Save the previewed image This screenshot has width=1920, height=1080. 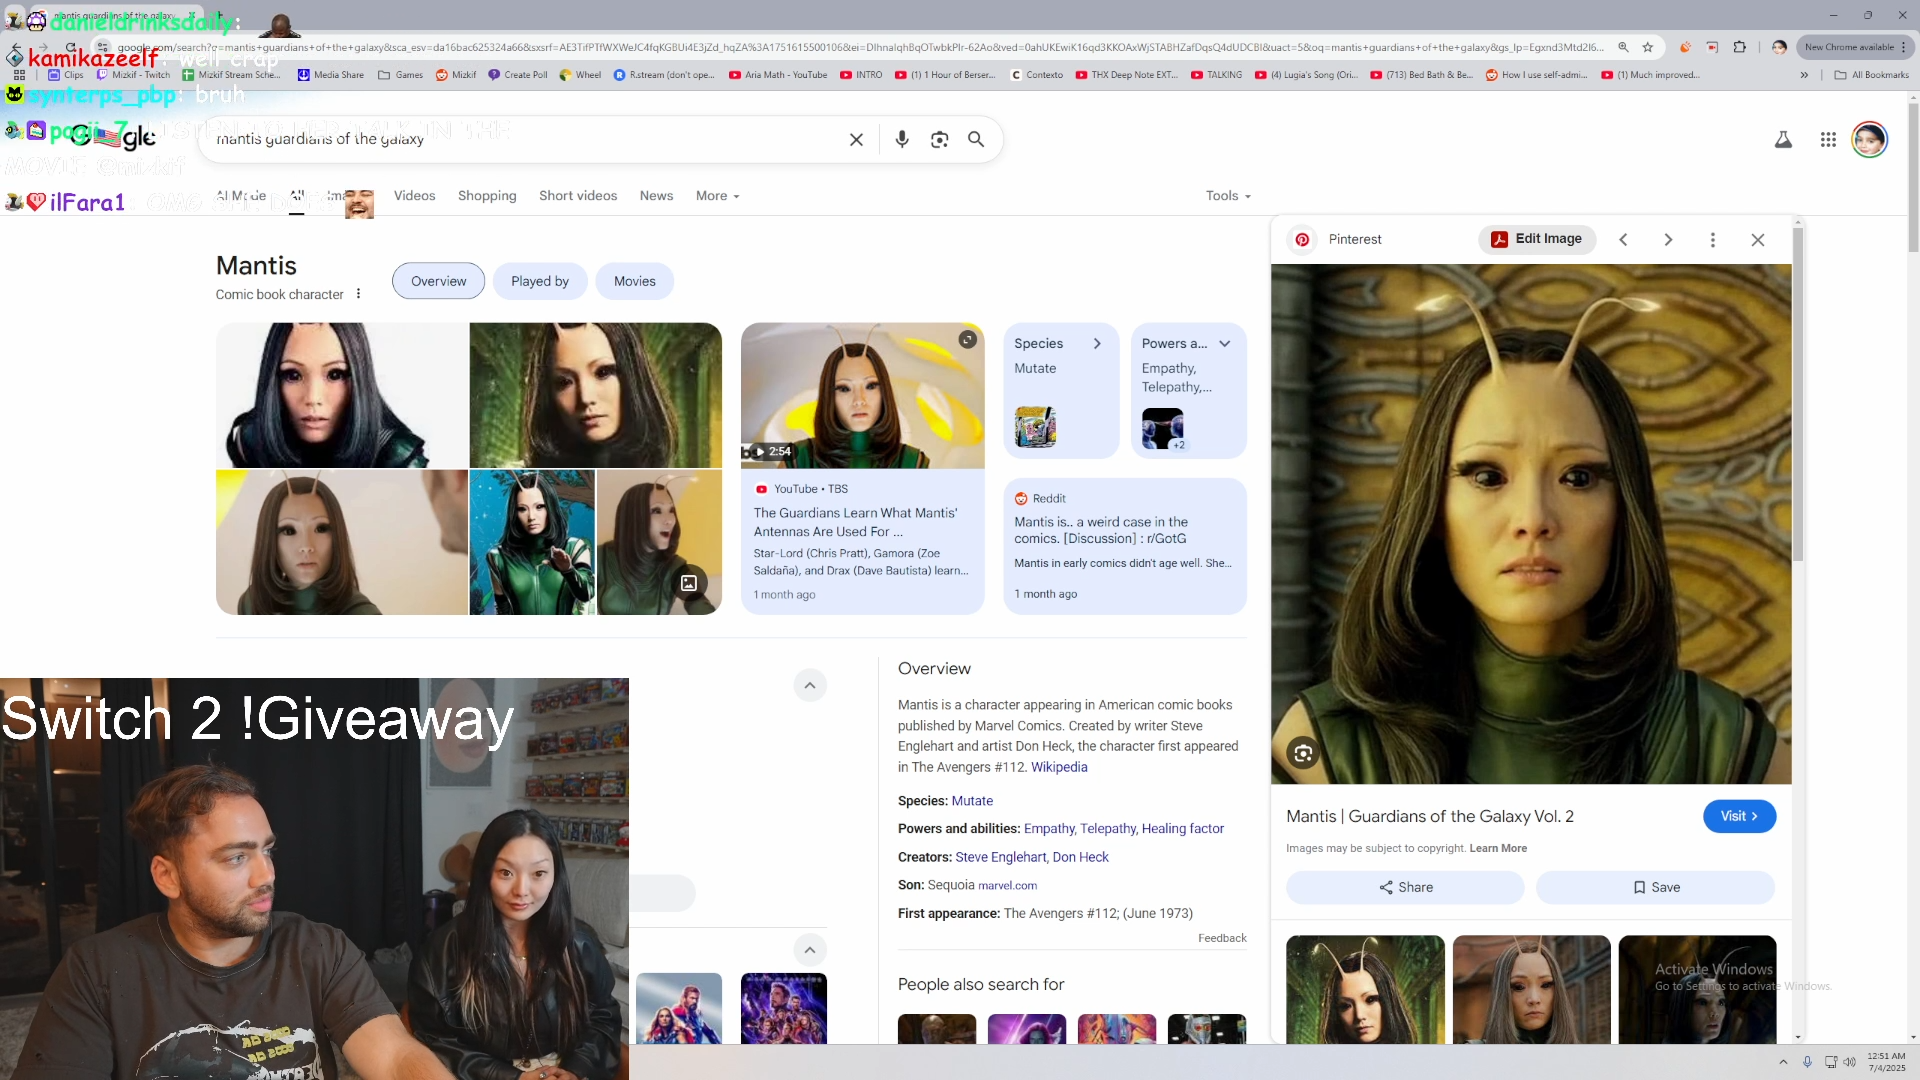click(1655, 888)
